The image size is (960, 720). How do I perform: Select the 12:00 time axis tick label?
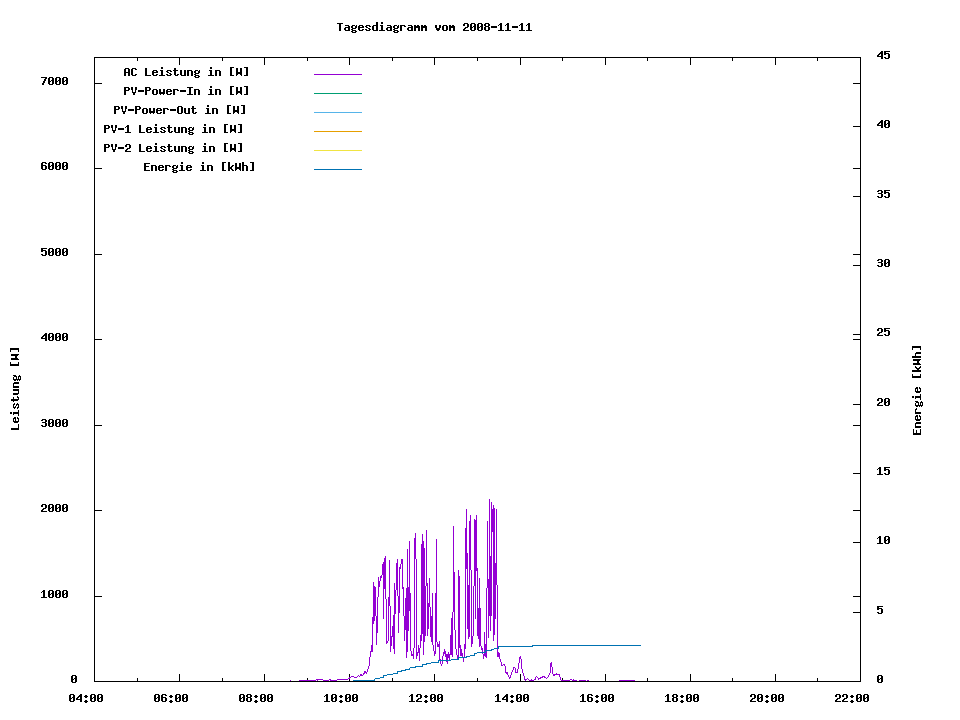(426, 698)
